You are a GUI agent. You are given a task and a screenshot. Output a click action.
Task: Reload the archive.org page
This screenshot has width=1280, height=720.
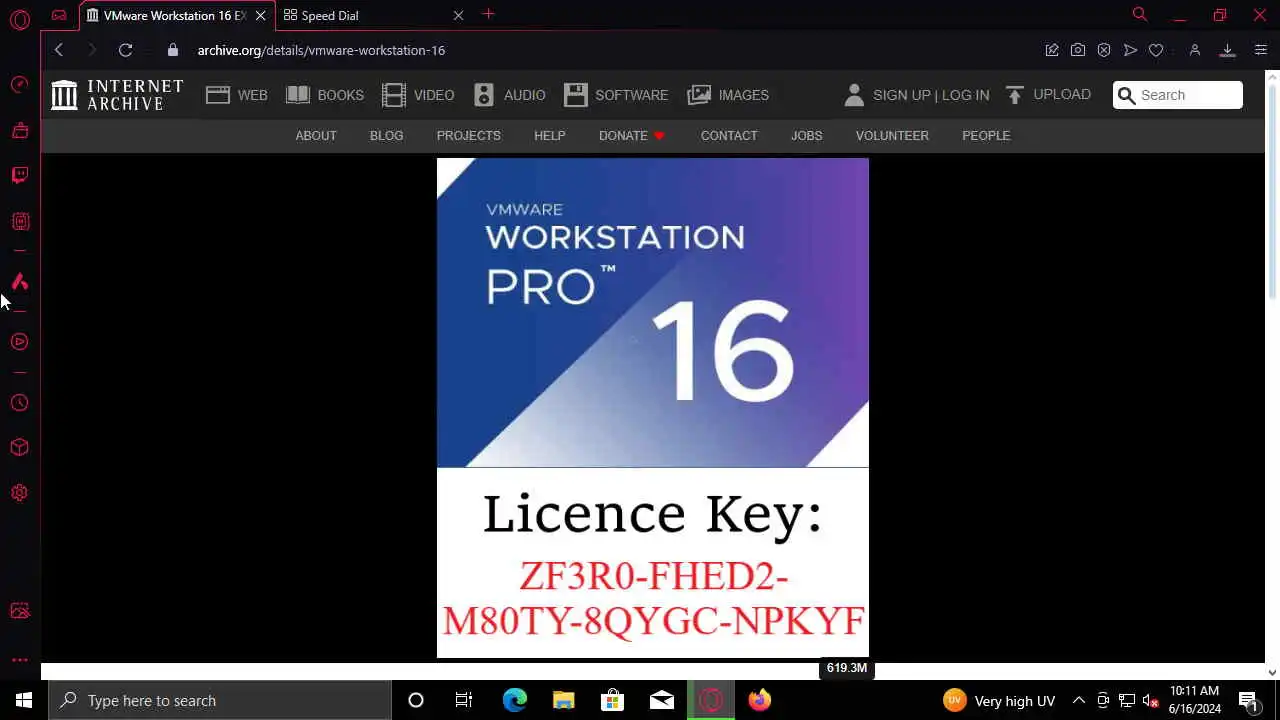(125, 50)
